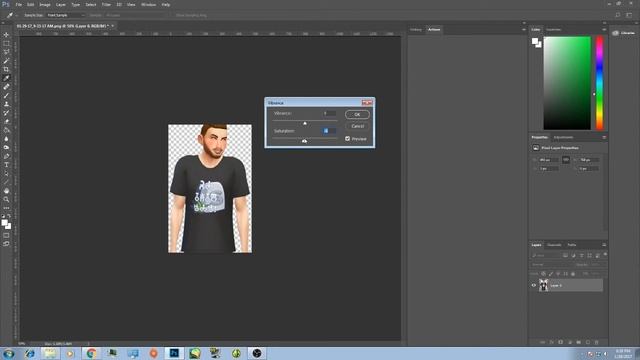The image size is (640, 360).
Task: Toggle the pixel layer filter in Layers
Action: 565,256
